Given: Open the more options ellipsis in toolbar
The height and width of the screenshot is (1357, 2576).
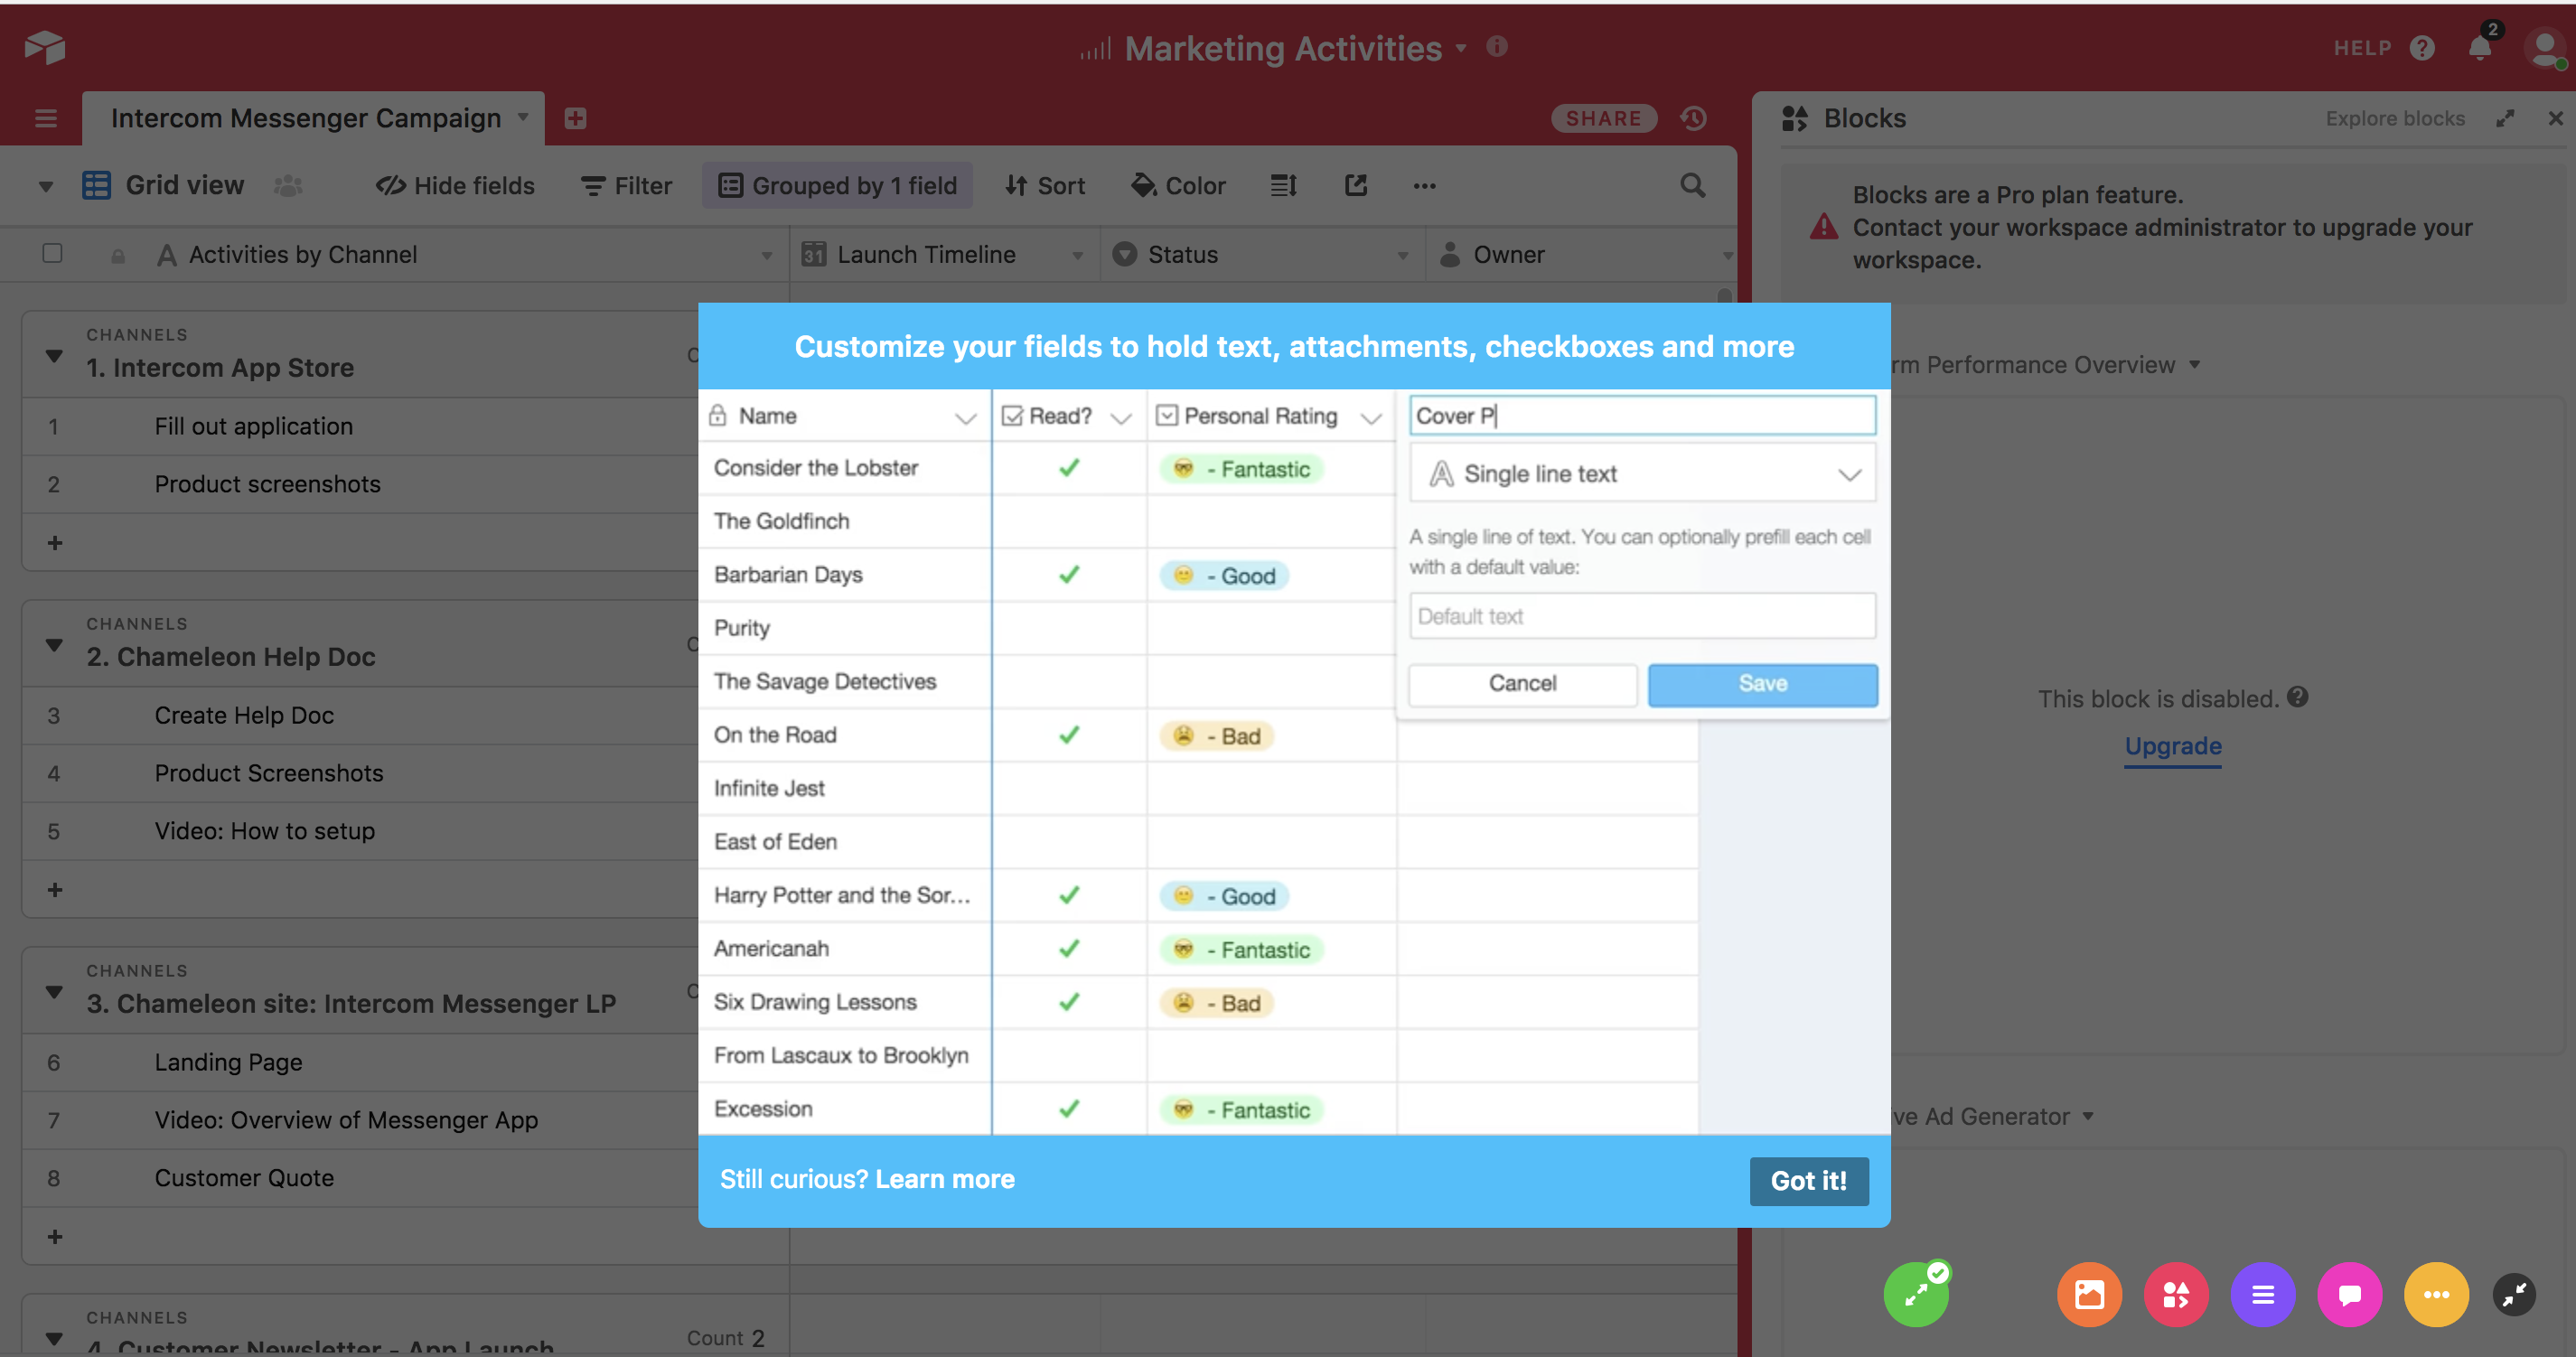Looking at the screenshot, I should click(1424, 186).
